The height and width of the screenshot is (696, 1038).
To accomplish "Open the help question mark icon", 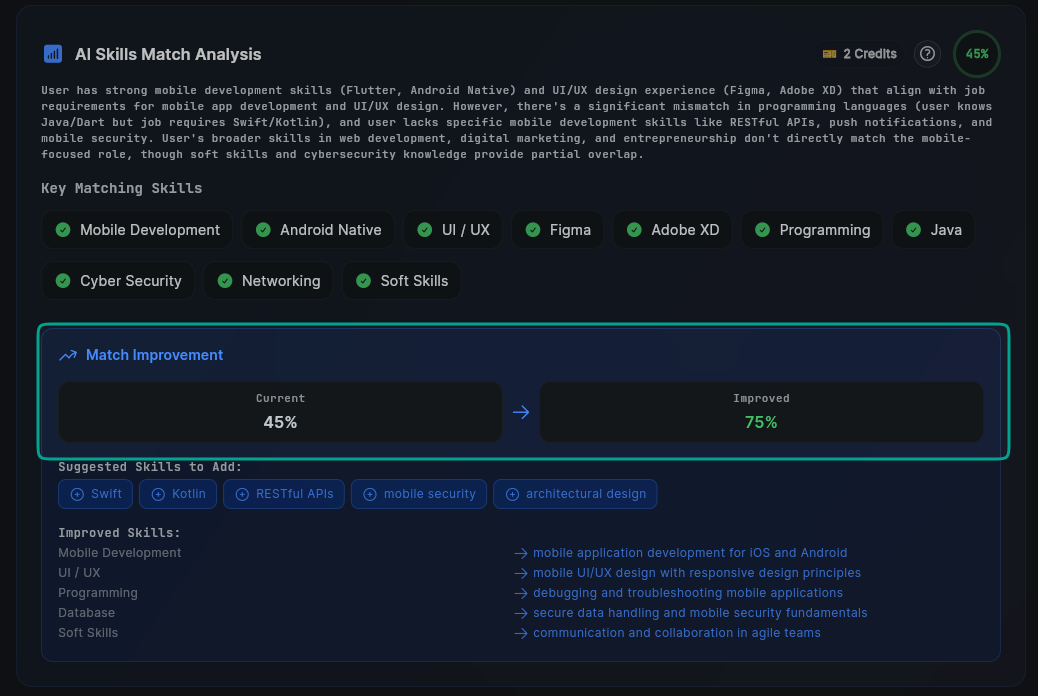I will pyautogui.click(x=927, y=54).
